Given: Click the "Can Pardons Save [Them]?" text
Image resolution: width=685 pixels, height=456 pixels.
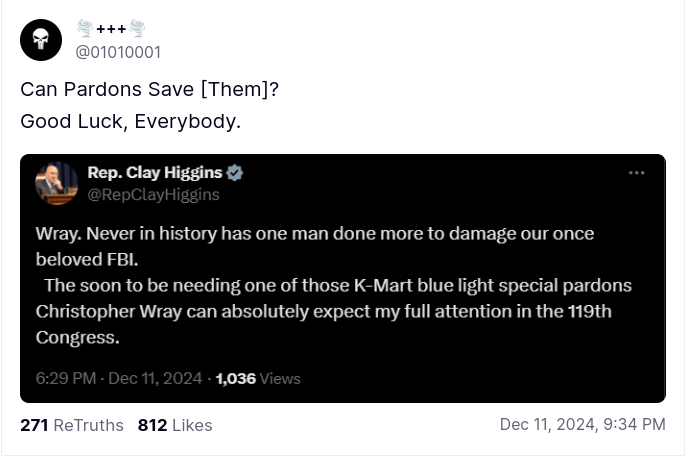Looking at the screenshot, I should 149,89.
